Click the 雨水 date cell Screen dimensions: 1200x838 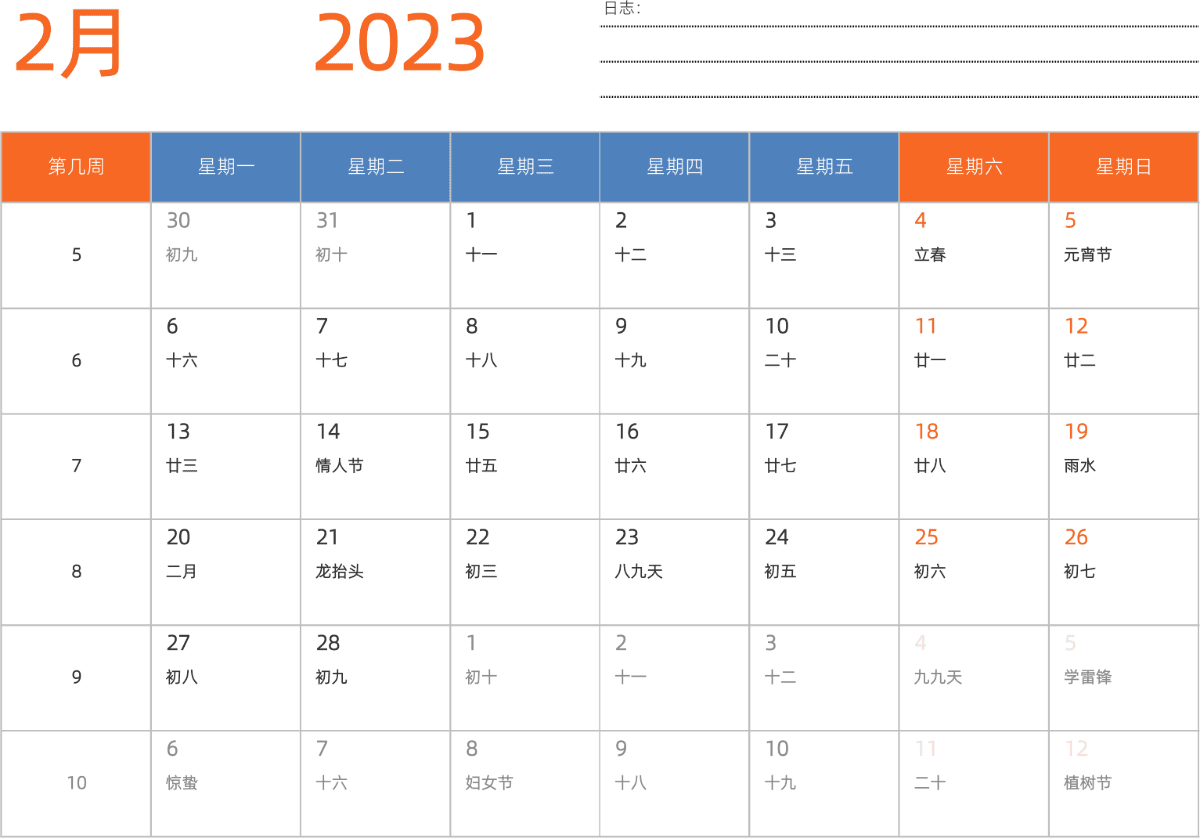point(1124,466)
